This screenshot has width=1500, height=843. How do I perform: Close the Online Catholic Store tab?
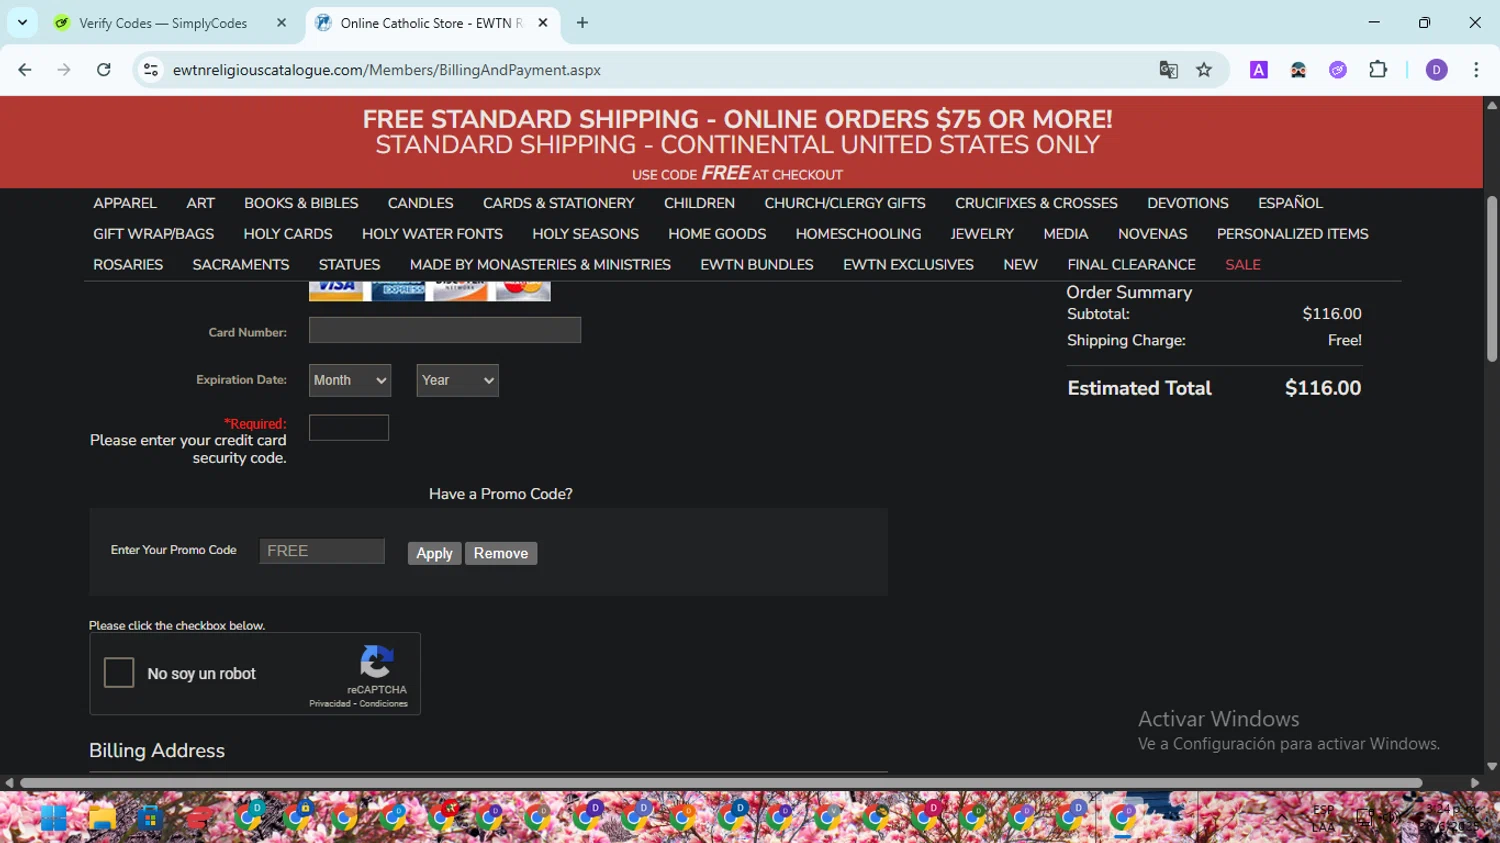(543, 23)
